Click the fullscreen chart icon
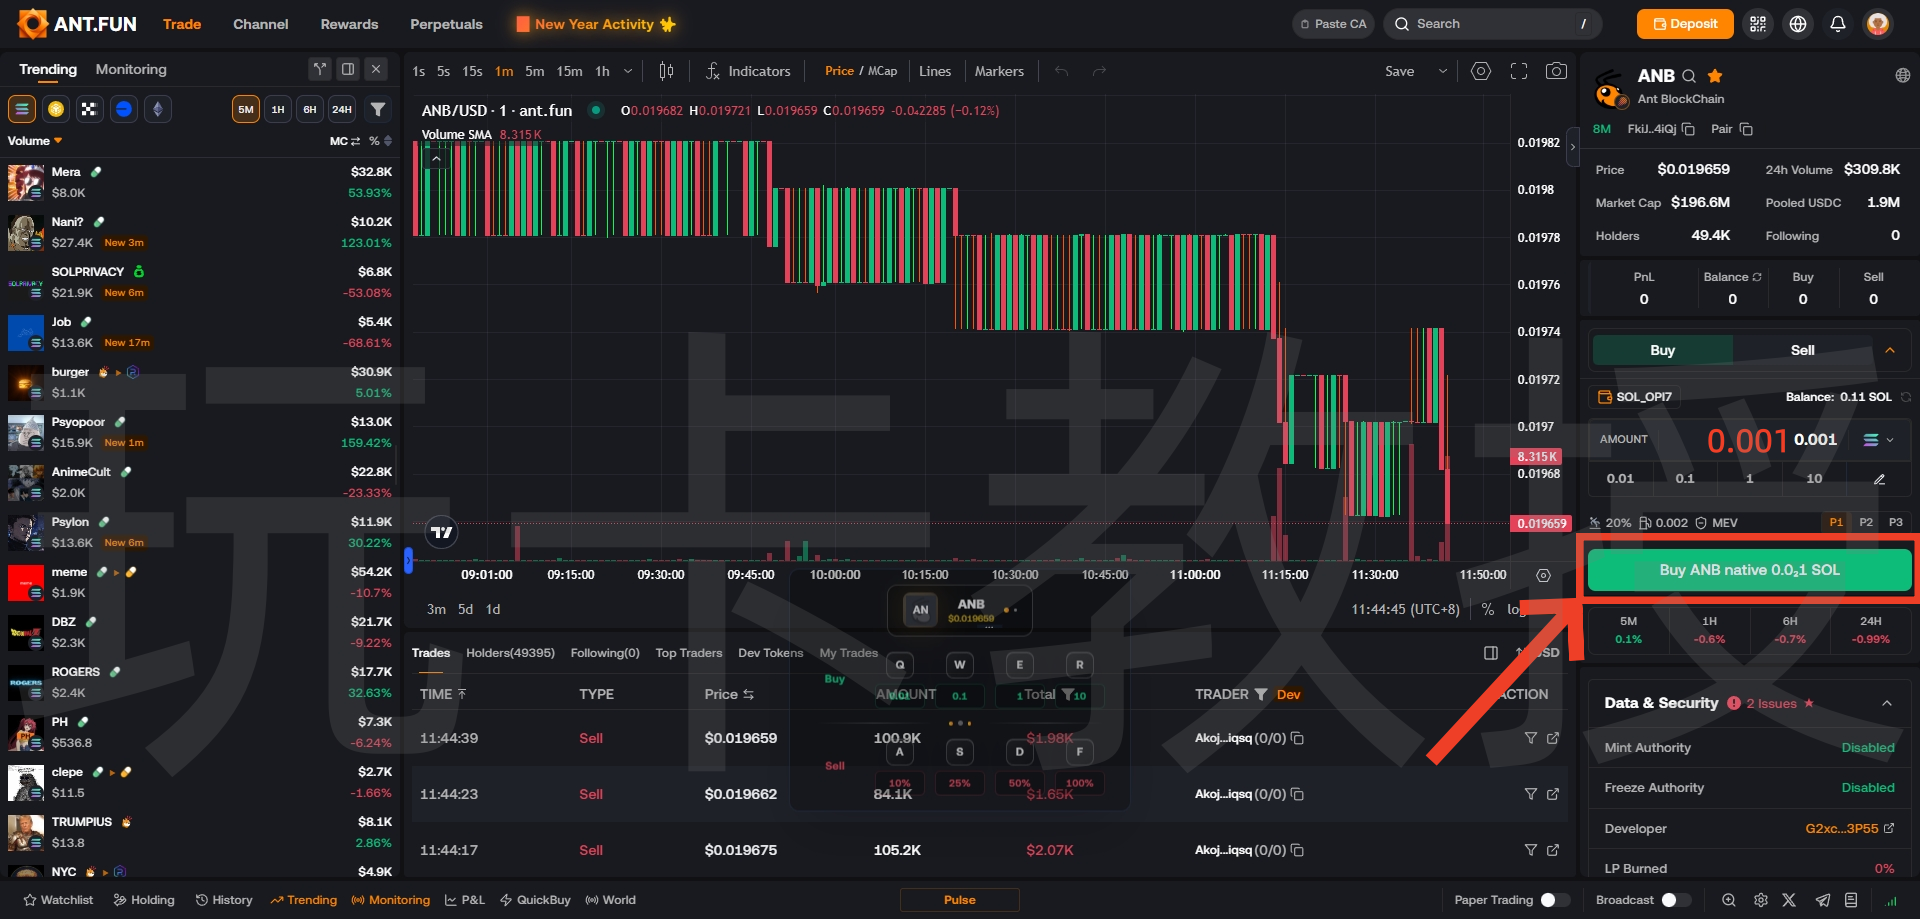 pos(1519,71)
